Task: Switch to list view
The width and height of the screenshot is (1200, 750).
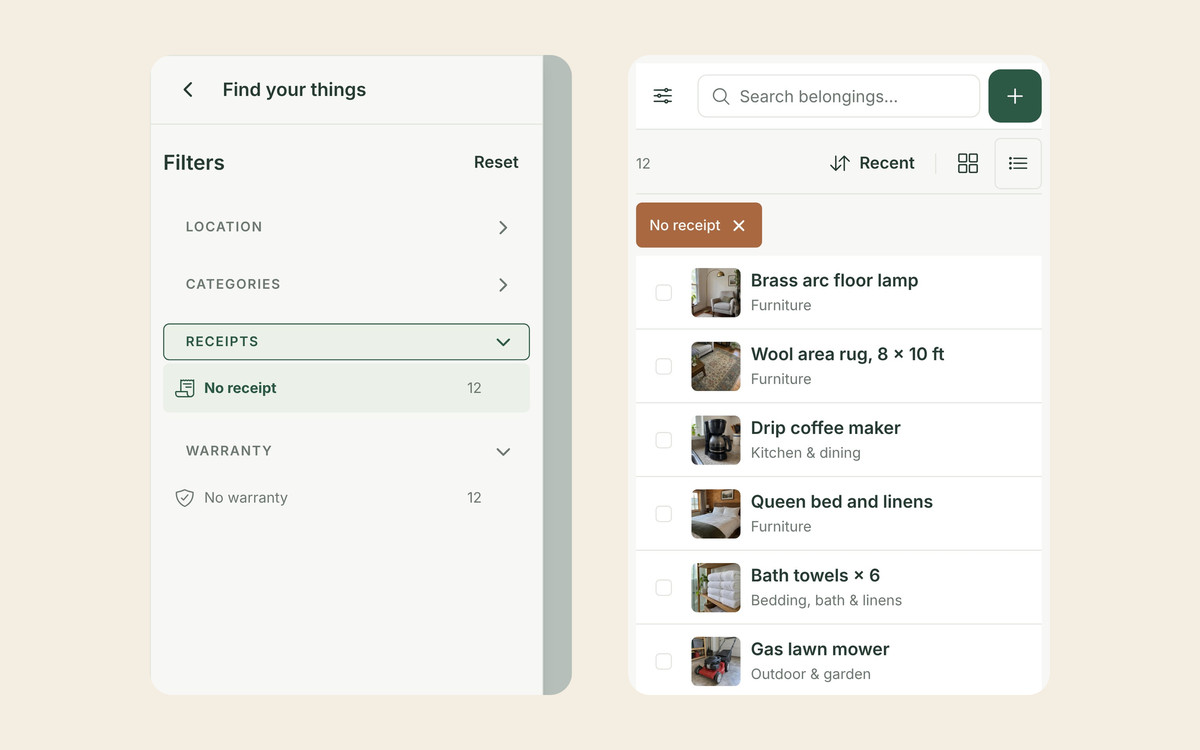Action: (1018, 163)
